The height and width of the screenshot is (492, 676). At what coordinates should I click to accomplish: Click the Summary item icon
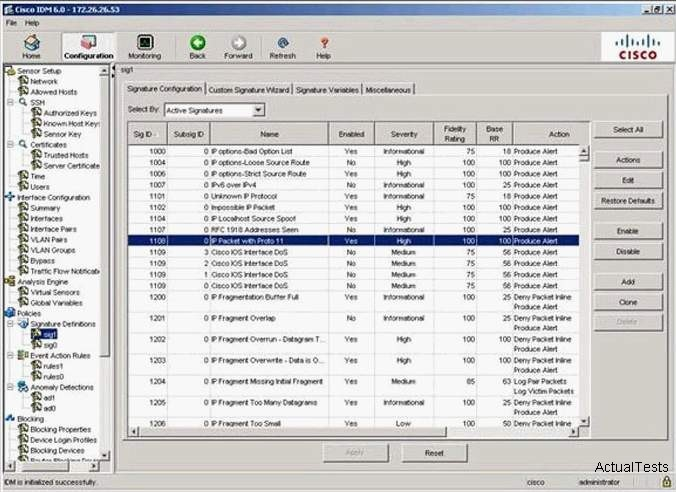pyautogui.click(x=23, y=207)
